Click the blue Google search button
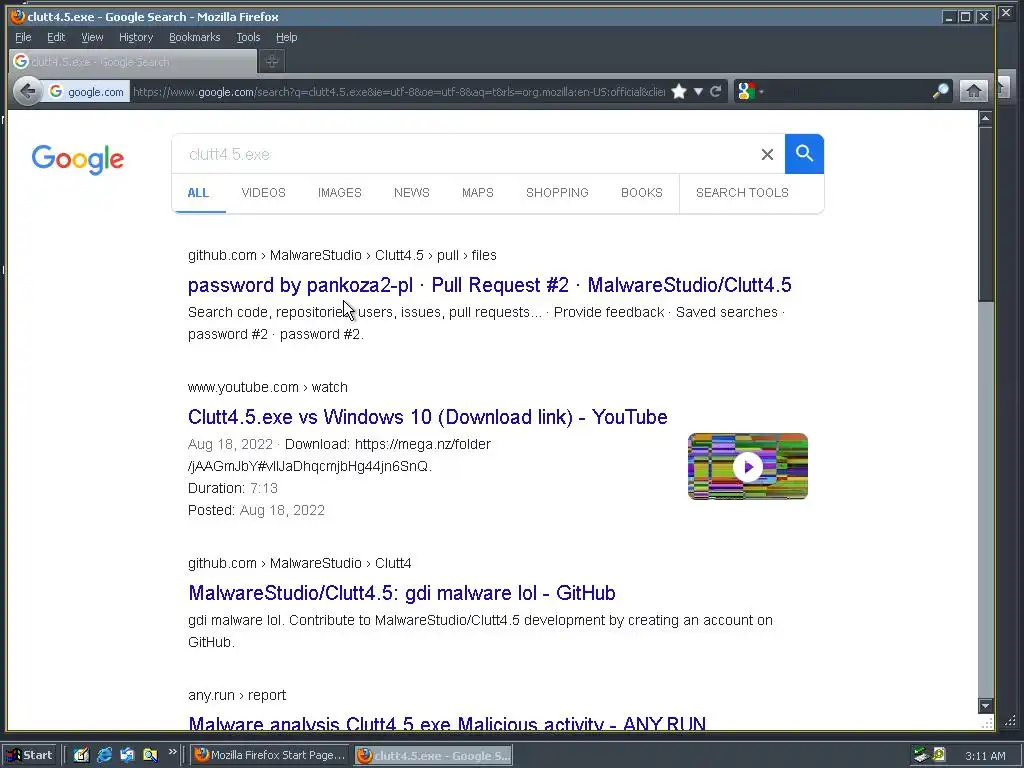The width and height of the screenshot is (1024, 768). click(804, 154)
